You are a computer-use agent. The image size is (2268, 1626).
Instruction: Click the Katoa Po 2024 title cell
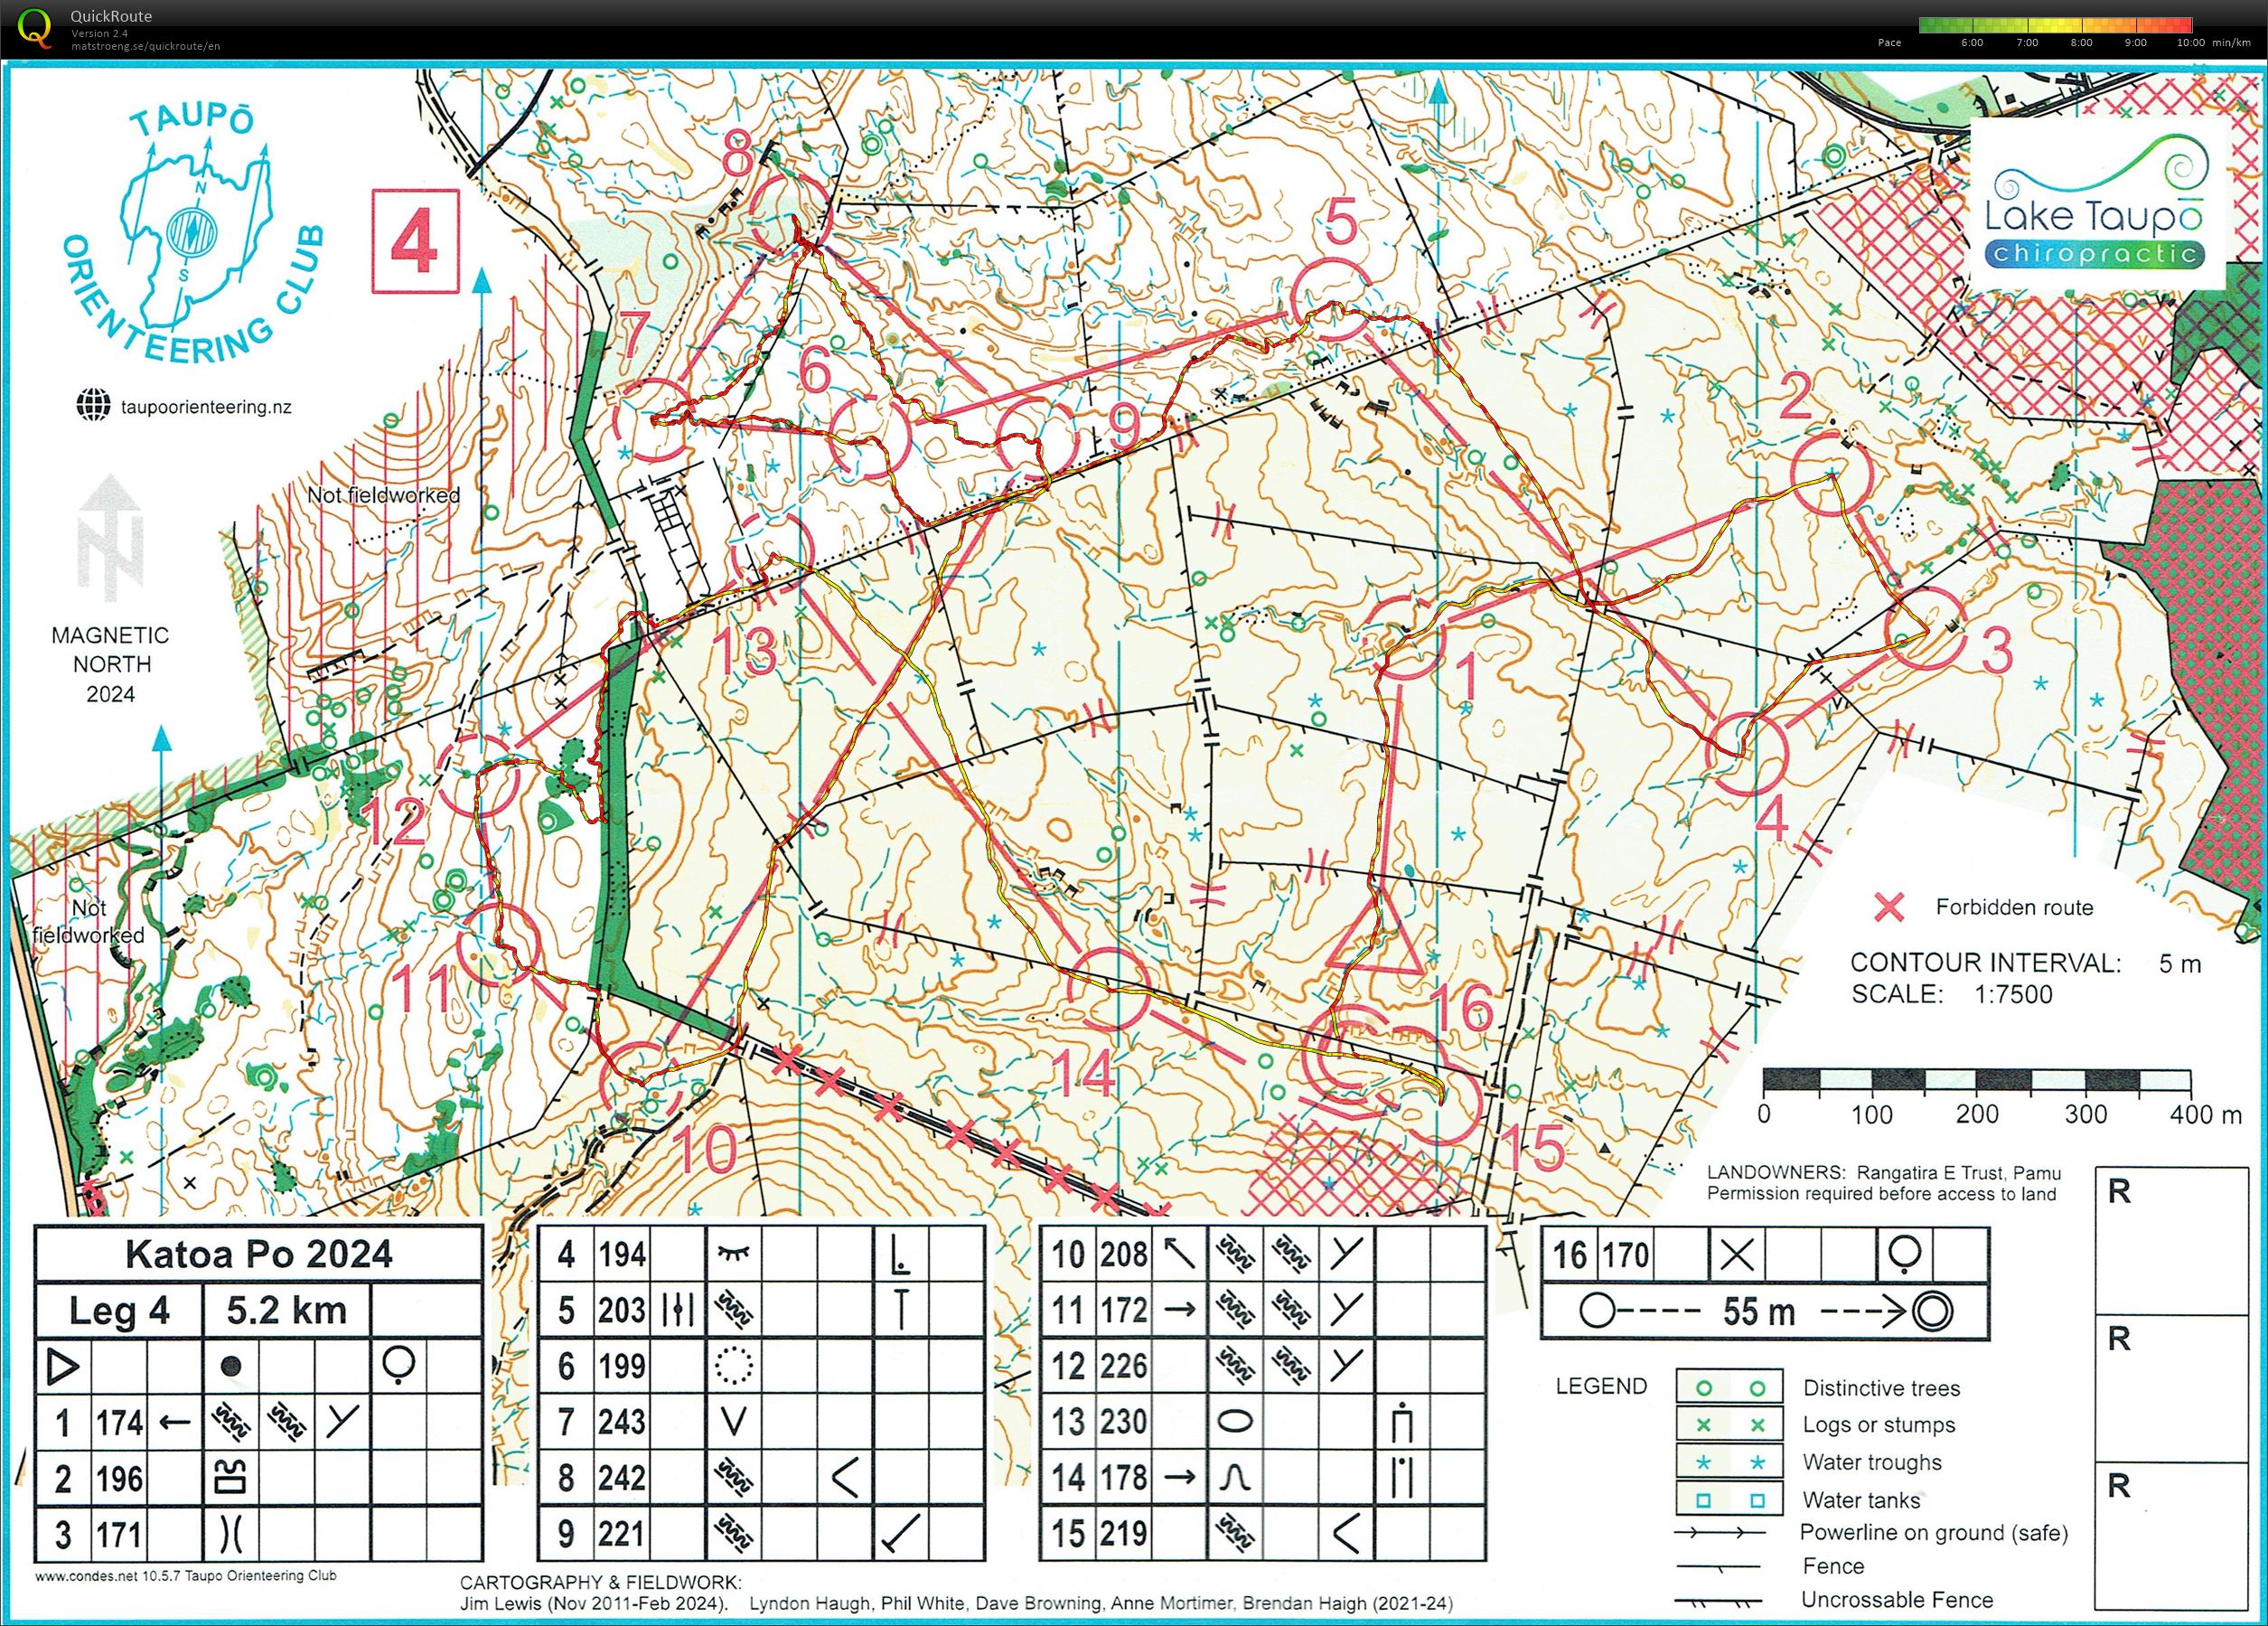coord(258,1254)
